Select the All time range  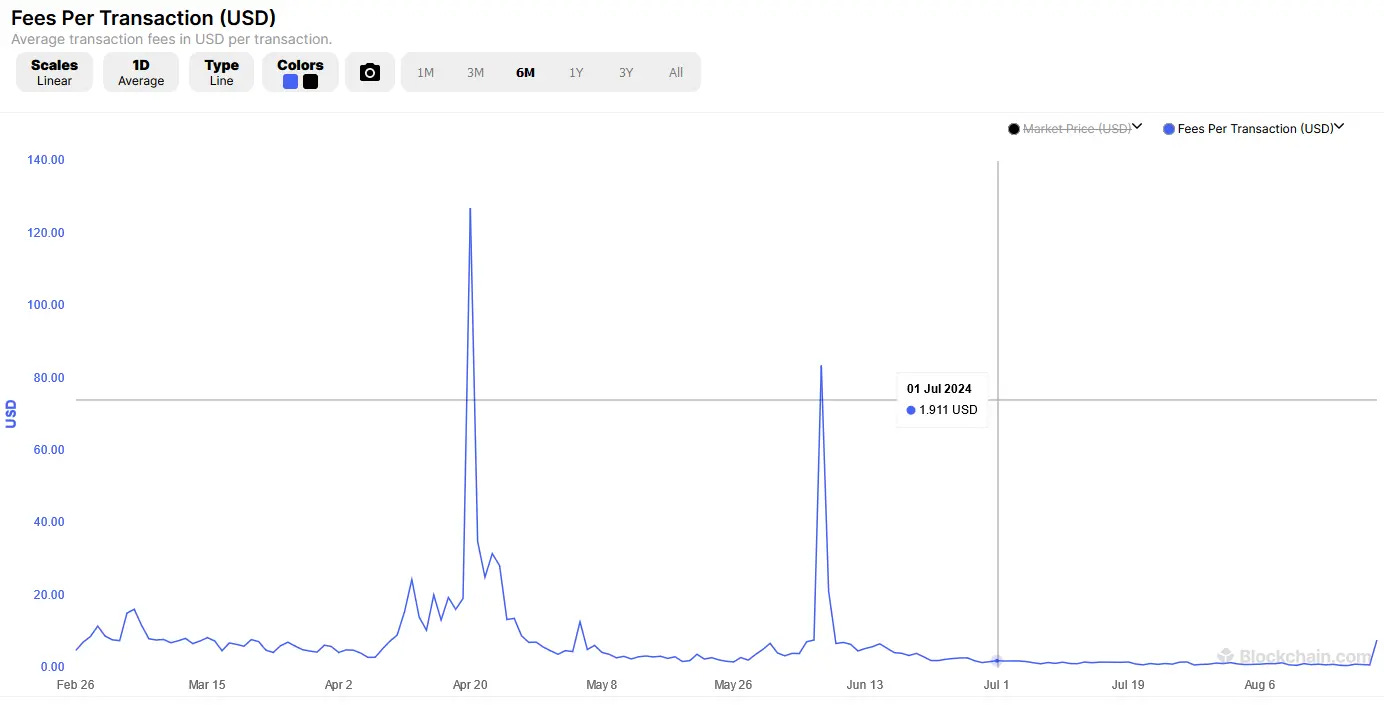(x=676, y=72)
